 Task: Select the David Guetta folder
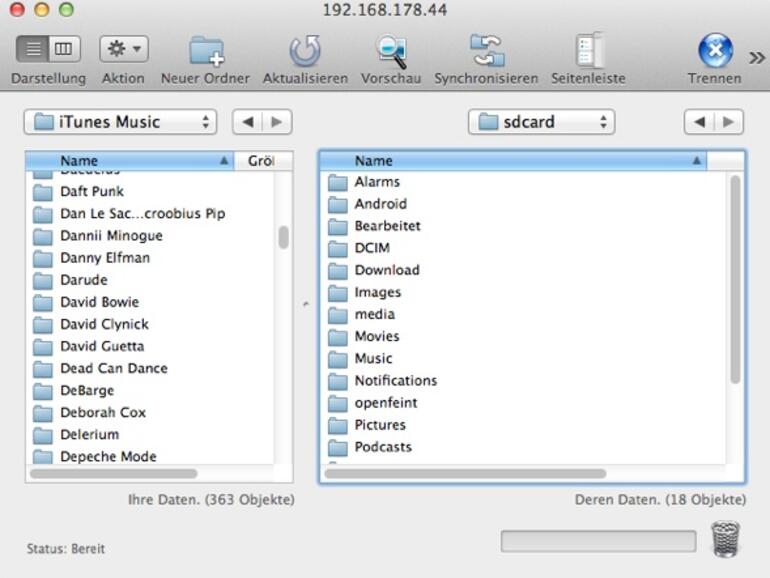[149, 346]
